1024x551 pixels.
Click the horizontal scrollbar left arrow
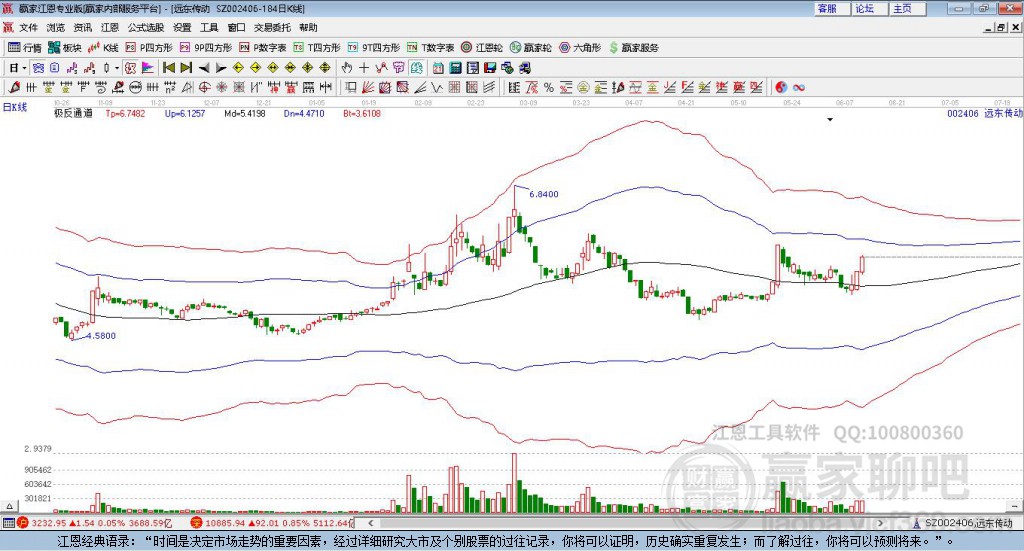370,523
